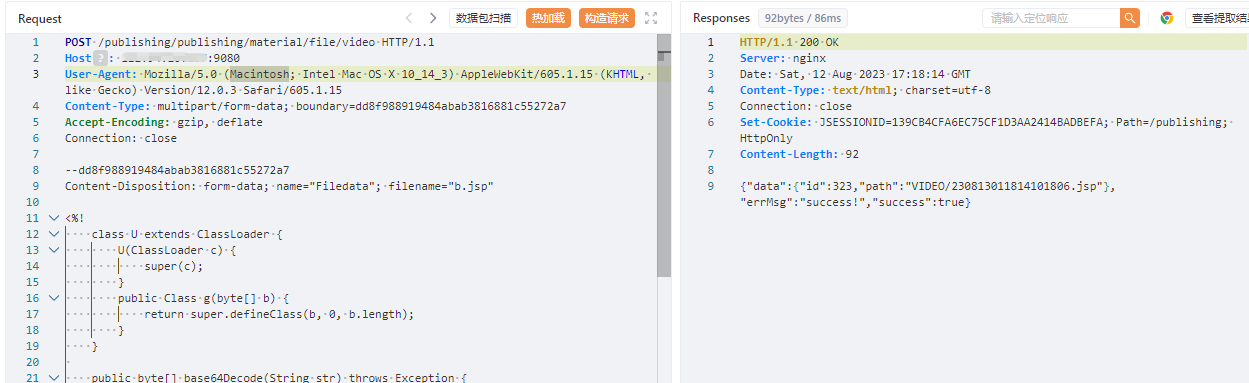Go to next request with right arrow
Image resolution: width=1249 pixels, height=383 pixels.
tap(433, 18)
